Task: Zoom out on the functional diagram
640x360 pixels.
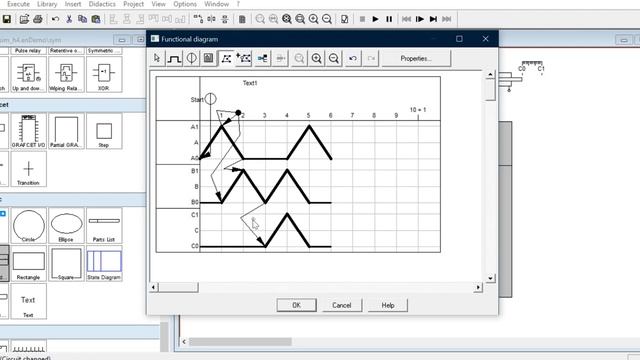Action: point(333,58)
